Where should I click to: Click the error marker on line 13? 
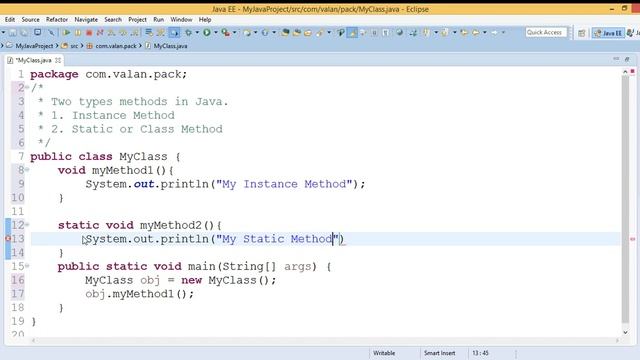(x=8, y=239)
